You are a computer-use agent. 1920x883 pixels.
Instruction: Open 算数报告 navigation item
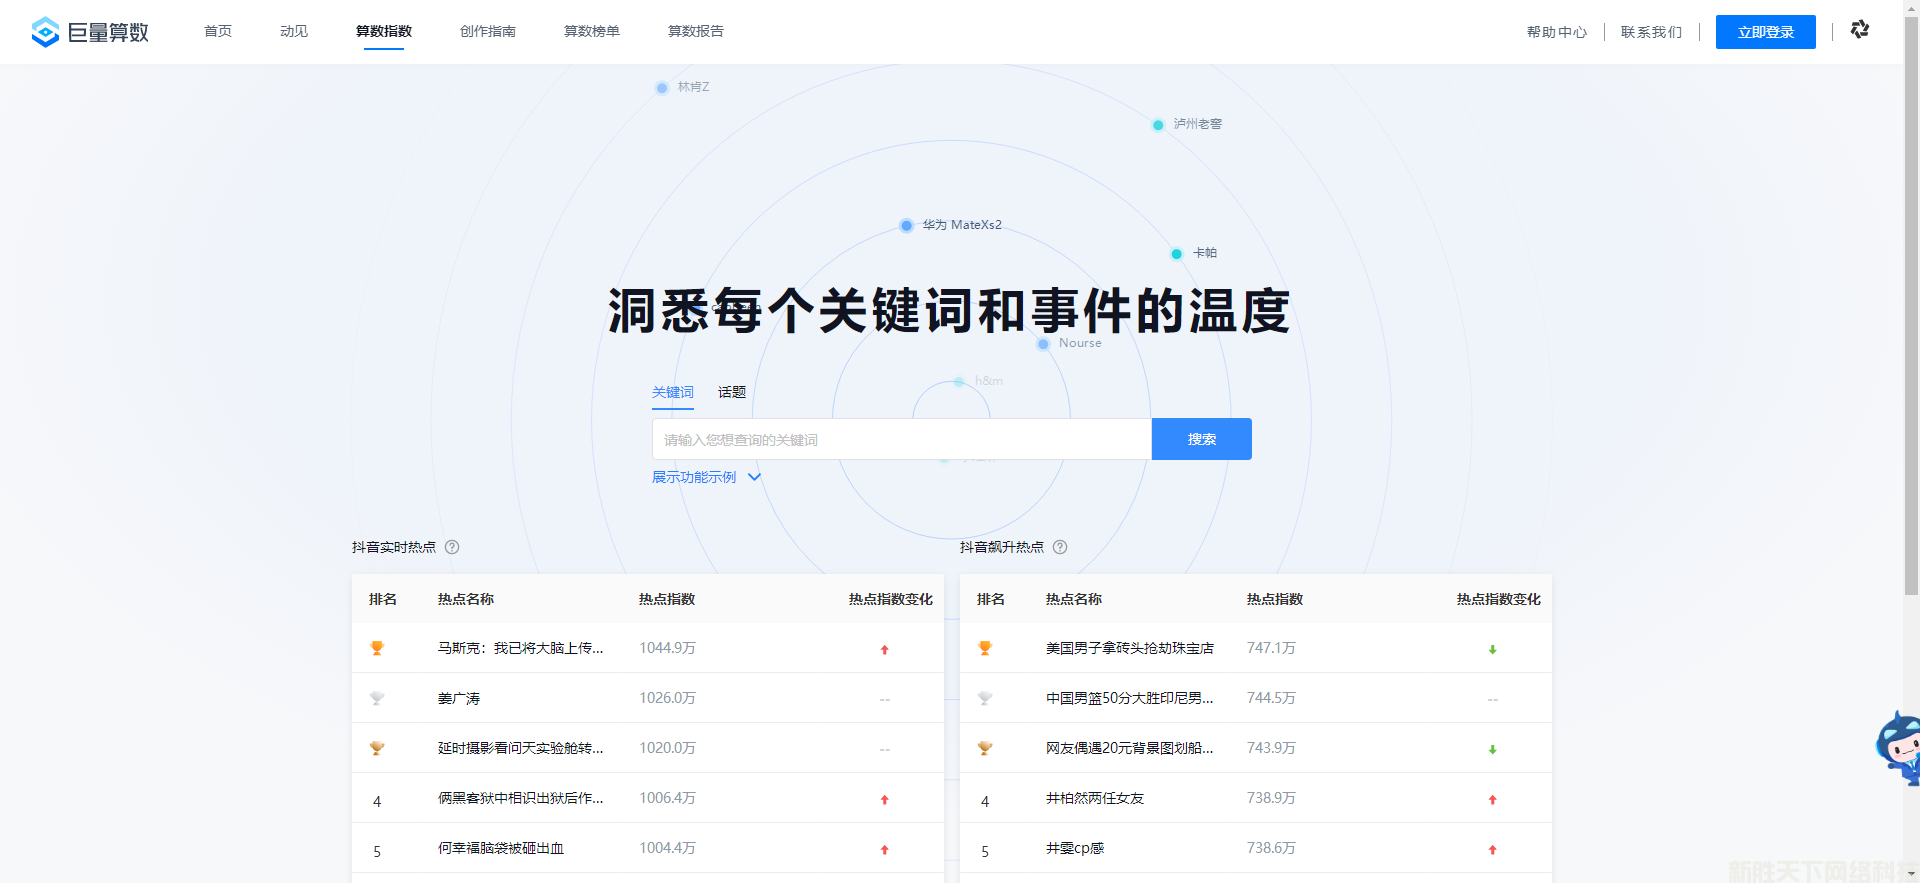696,31
